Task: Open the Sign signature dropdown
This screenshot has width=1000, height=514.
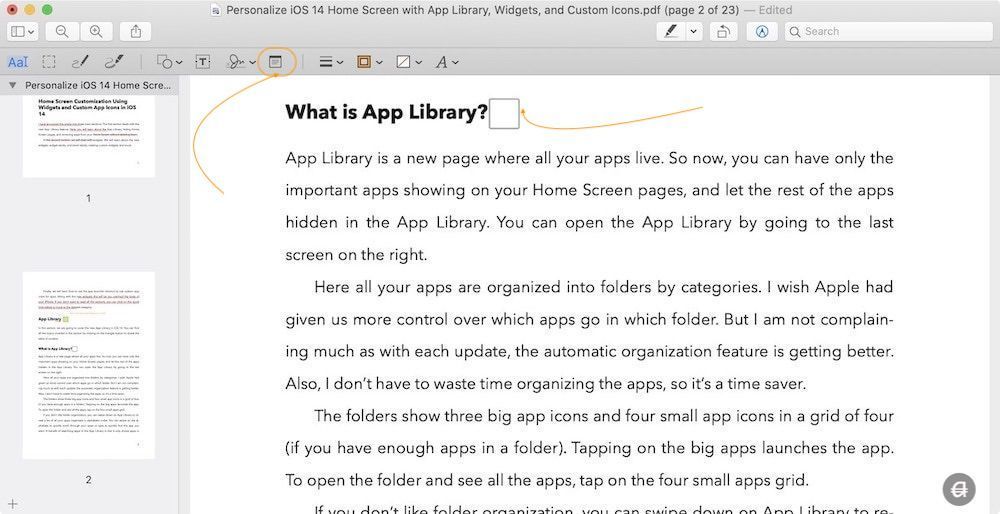Action: (x=240, y=62)
